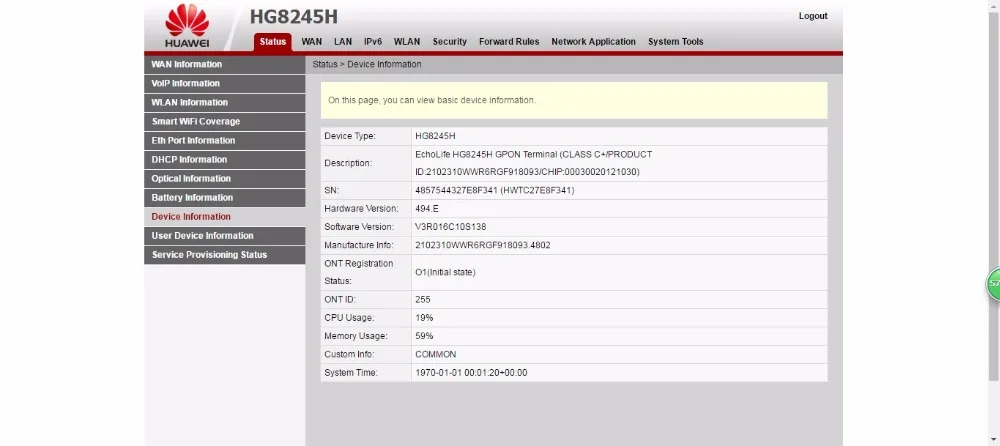Click the Software Version label
This screenshot has height=446, width=1000.
360,227
